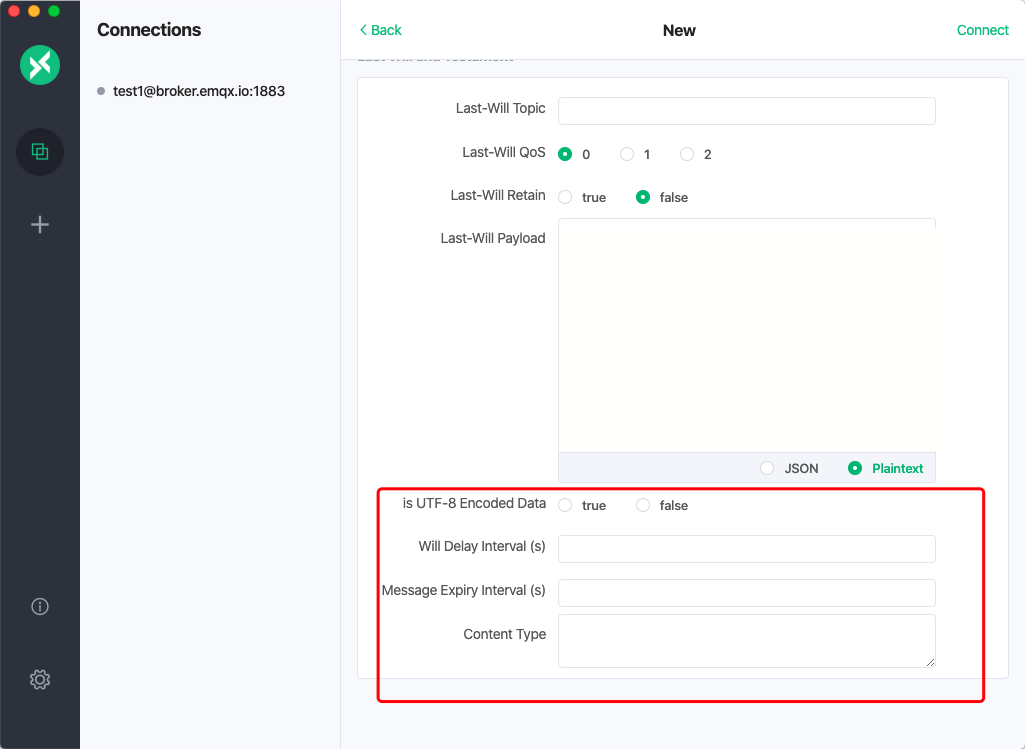Click the Connect button
This screenshot has width=1025, height=749.
tap(982, 30)
